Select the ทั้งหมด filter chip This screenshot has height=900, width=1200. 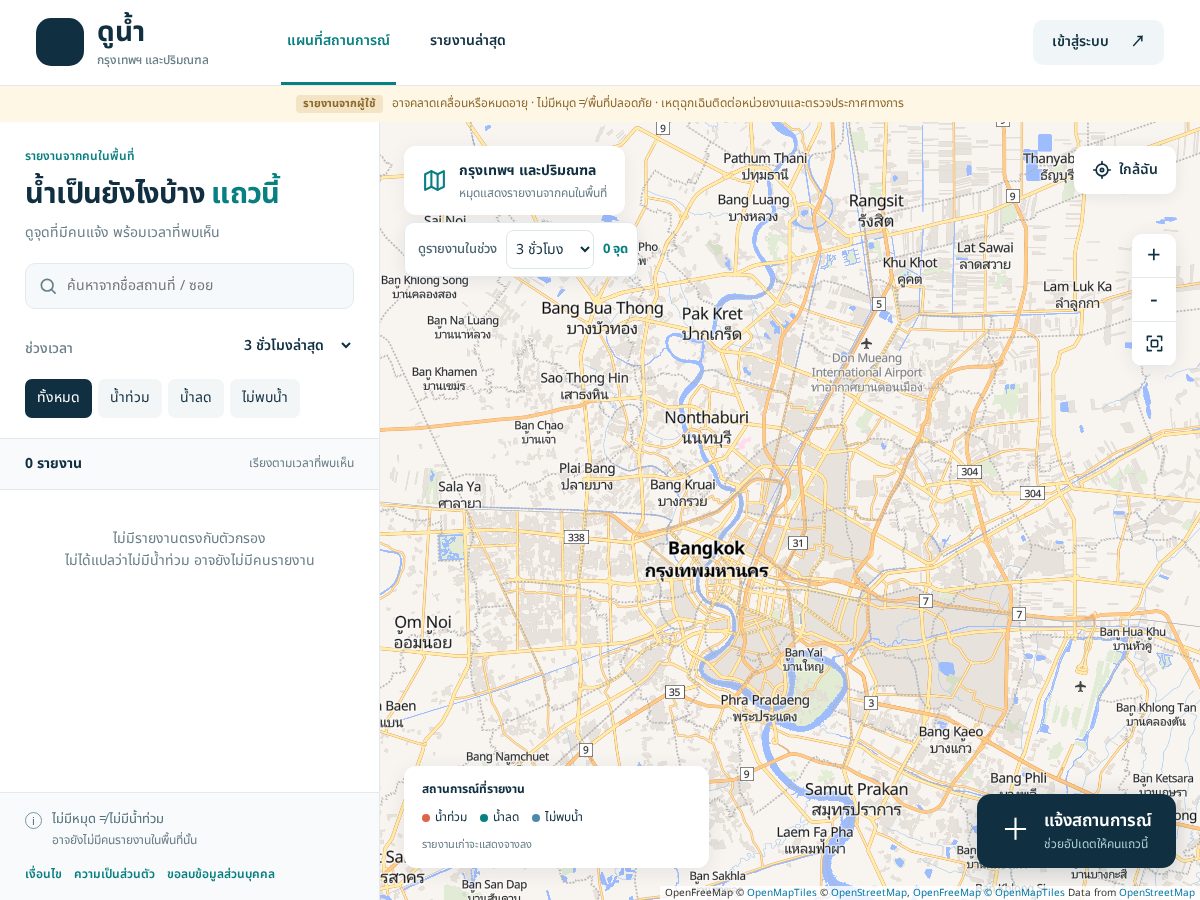tap(58, 398)
